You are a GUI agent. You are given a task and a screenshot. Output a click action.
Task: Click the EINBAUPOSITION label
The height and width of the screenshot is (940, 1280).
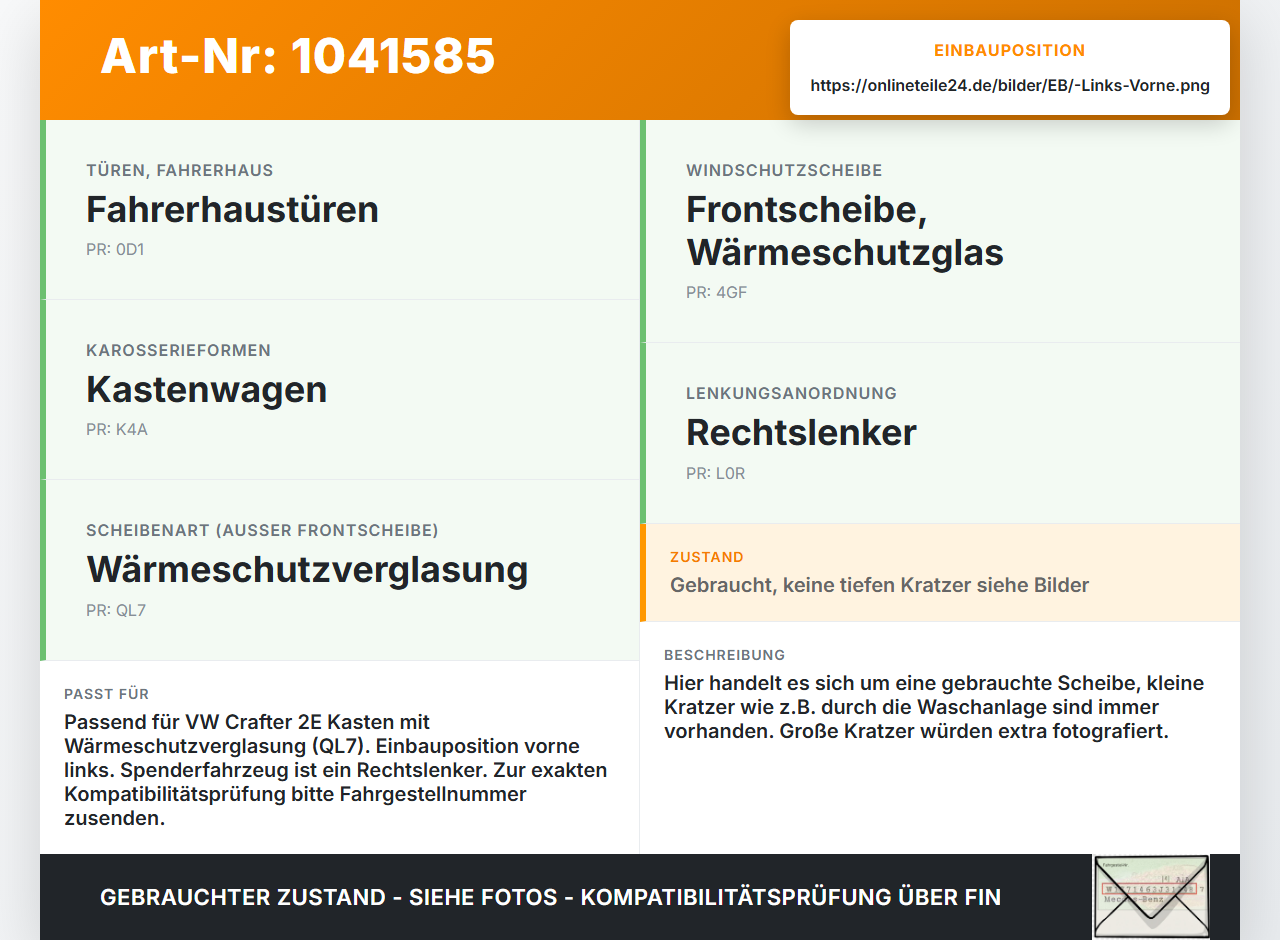pos(1010,50)
